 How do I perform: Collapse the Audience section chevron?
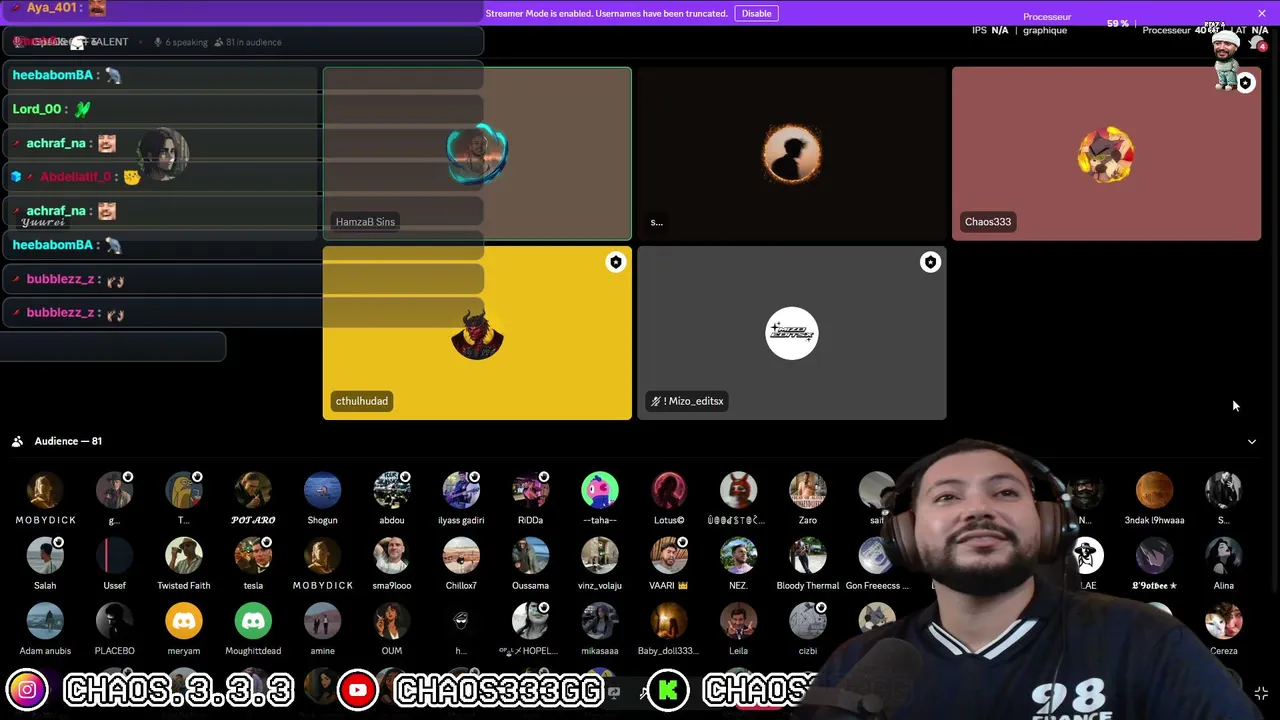tap(1251, 441)
